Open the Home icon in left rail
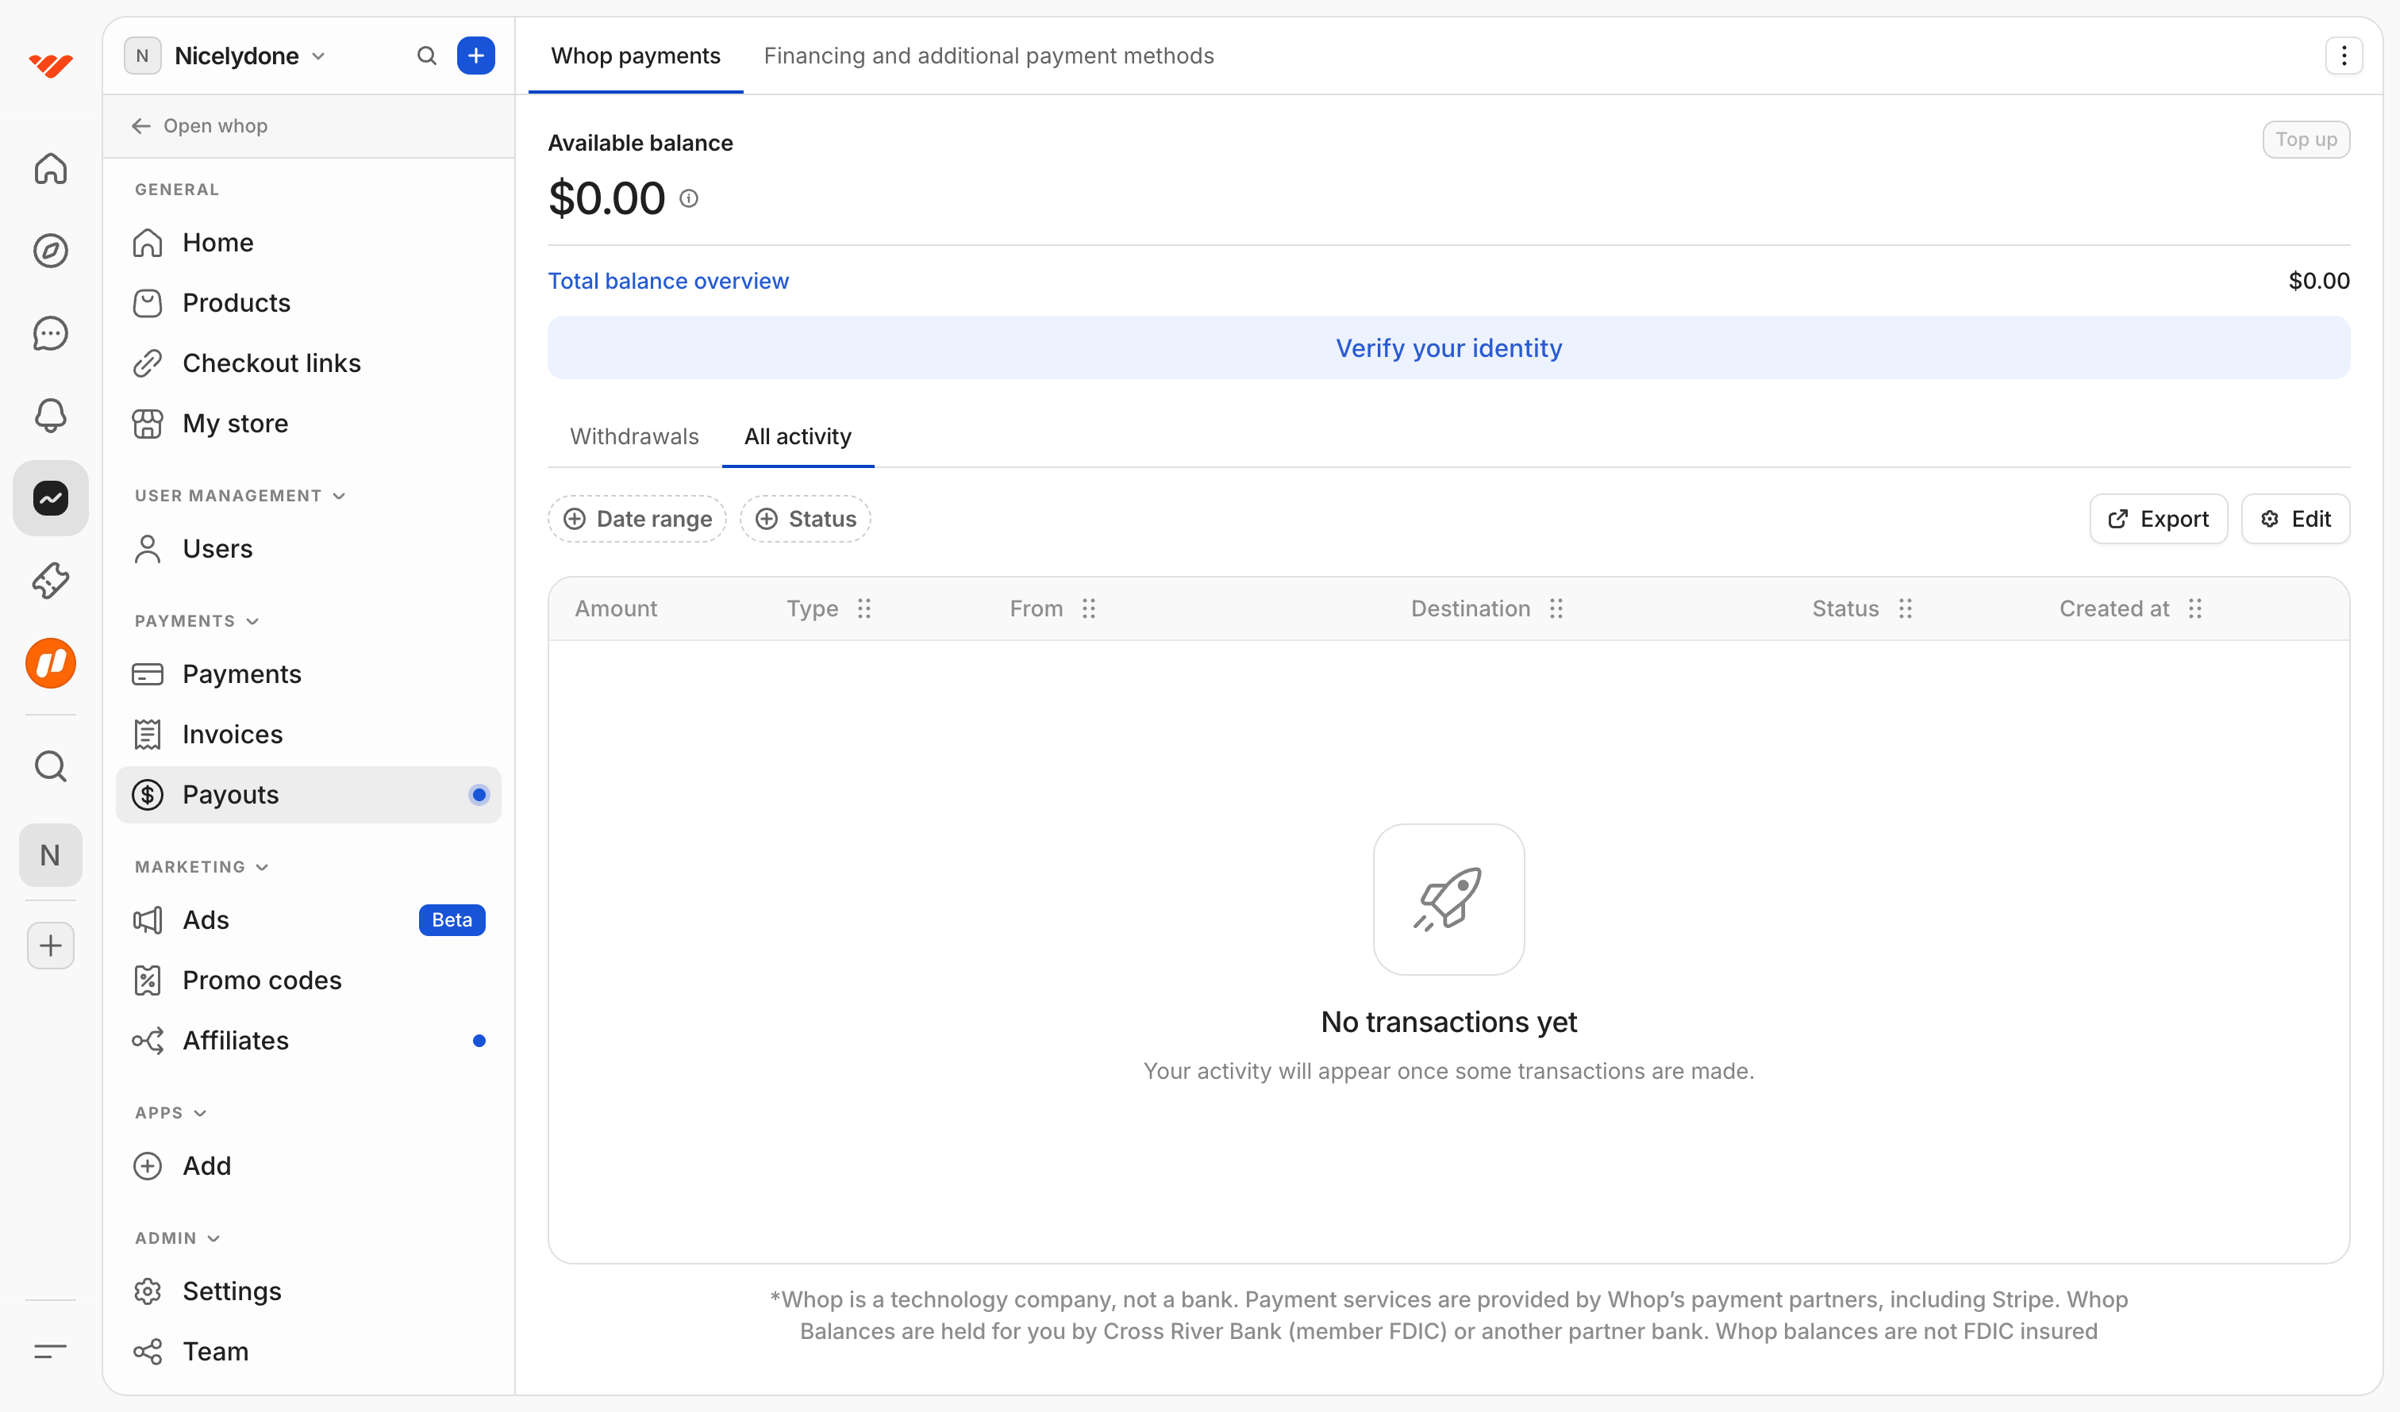 click(x=50, y=168)
